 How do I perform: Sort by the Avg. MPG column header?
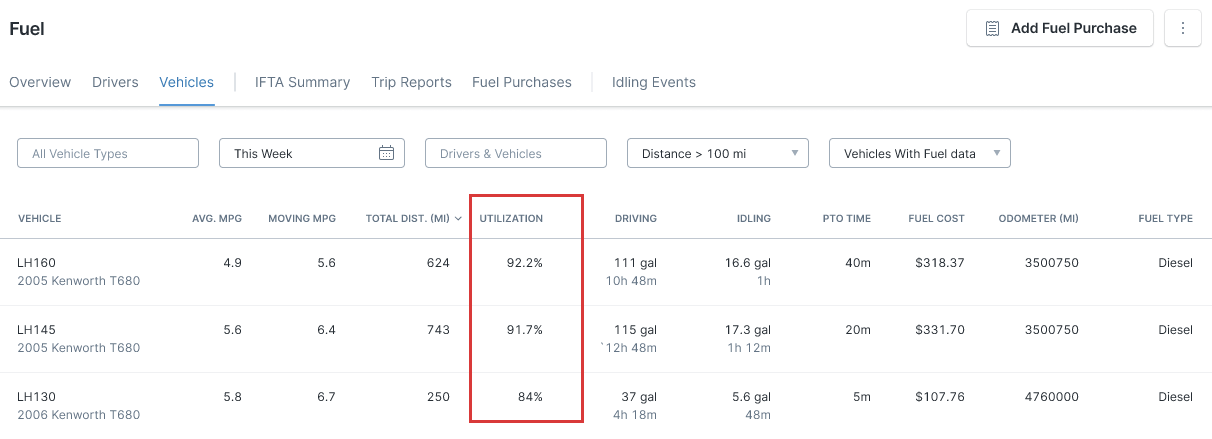(217, 218)
